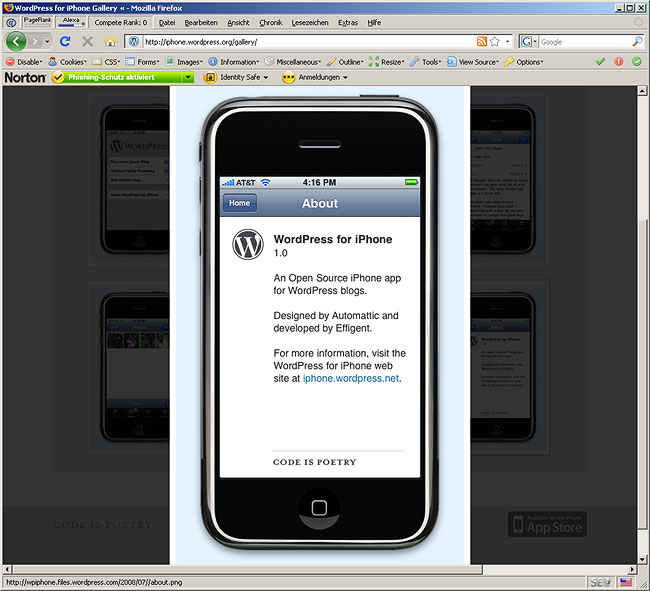
Task: Bookmark page with the star icon
Action: click(x=495, y=41)
